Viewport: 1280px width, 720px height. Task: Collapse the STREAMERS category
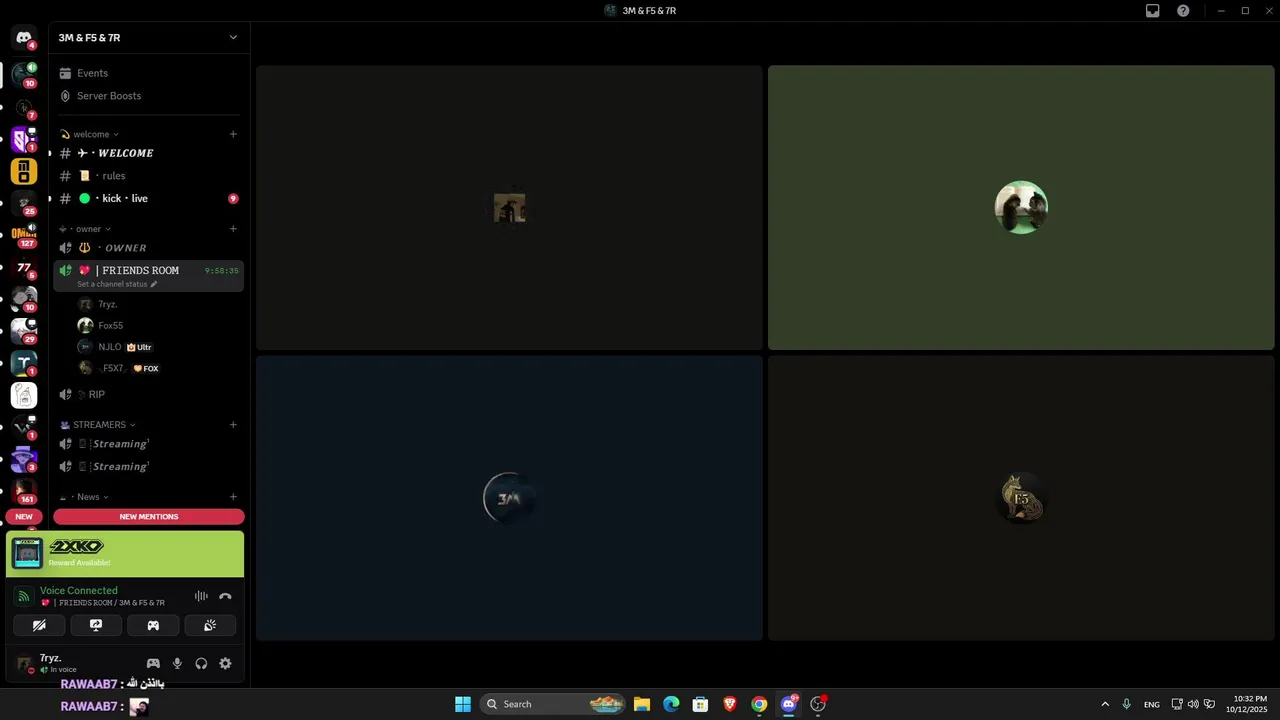click(98, 425)
